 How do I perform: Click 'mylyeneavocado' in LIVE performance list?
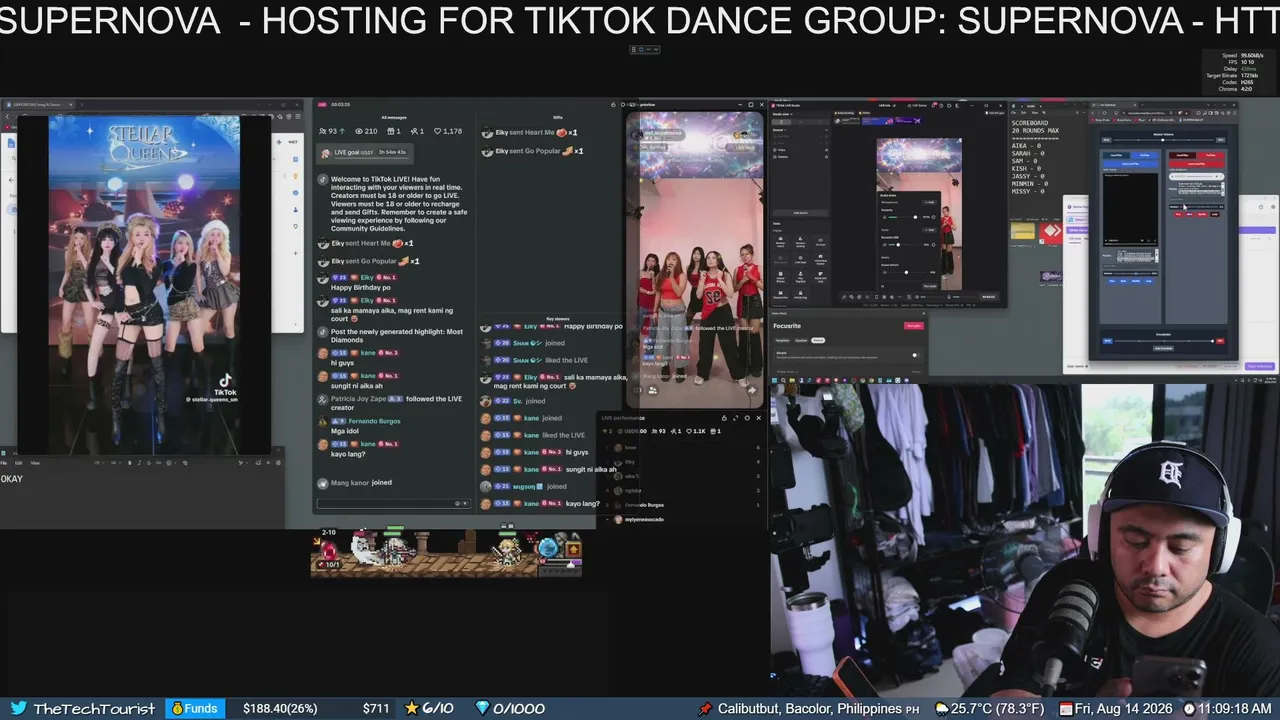pyautogui.click(x=644, y=520)
